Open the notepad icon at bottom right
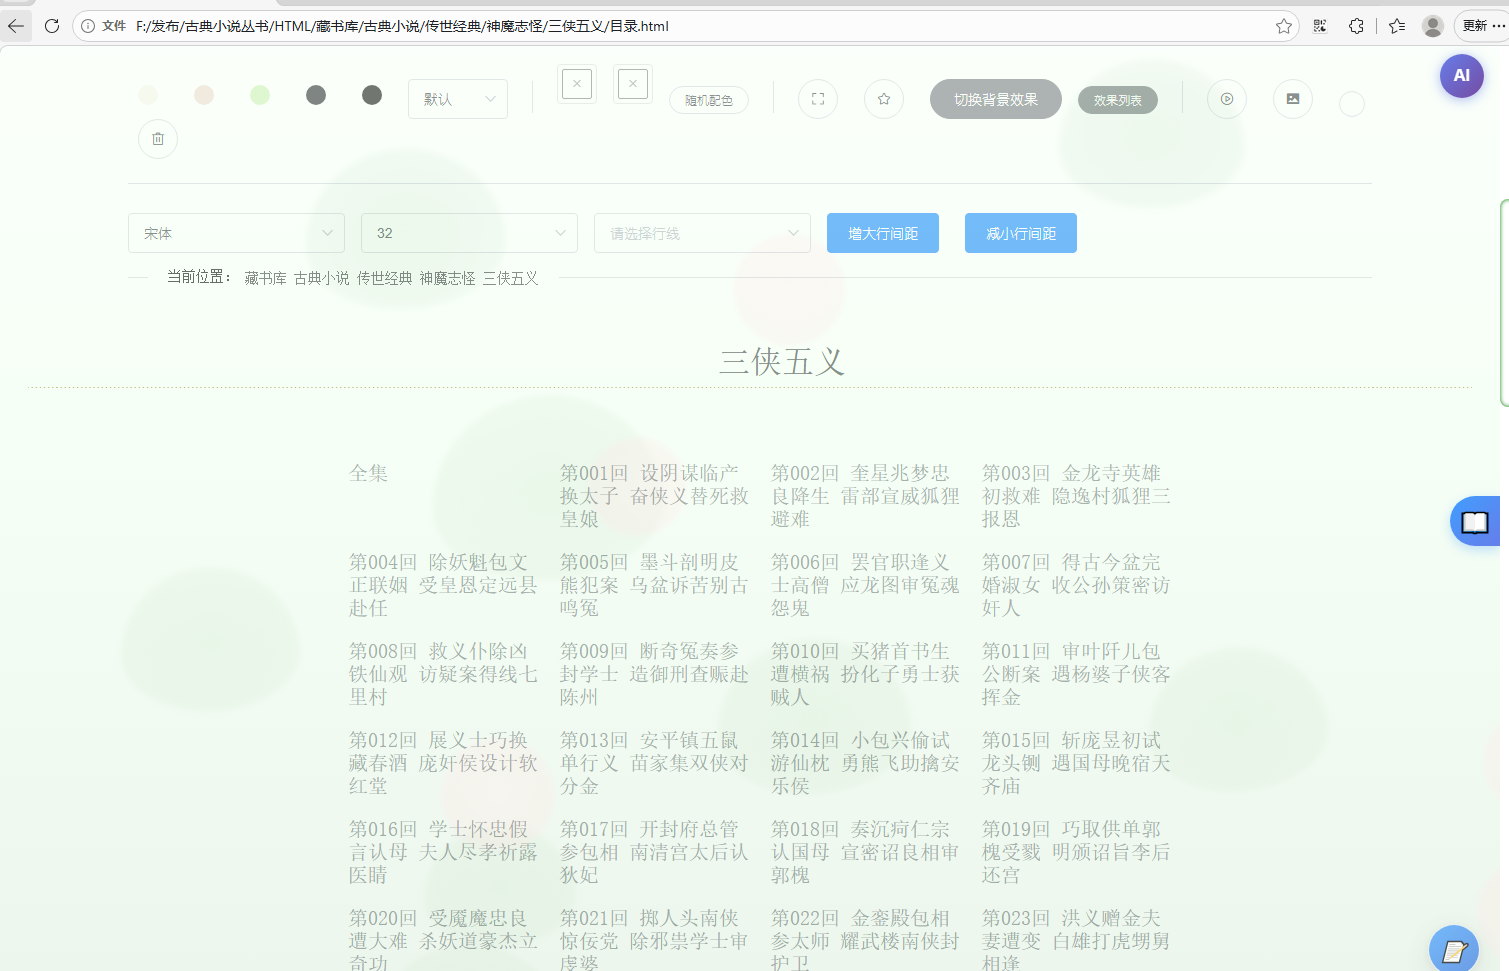This screenshot has width=1509, height=971. [1454, 949]
